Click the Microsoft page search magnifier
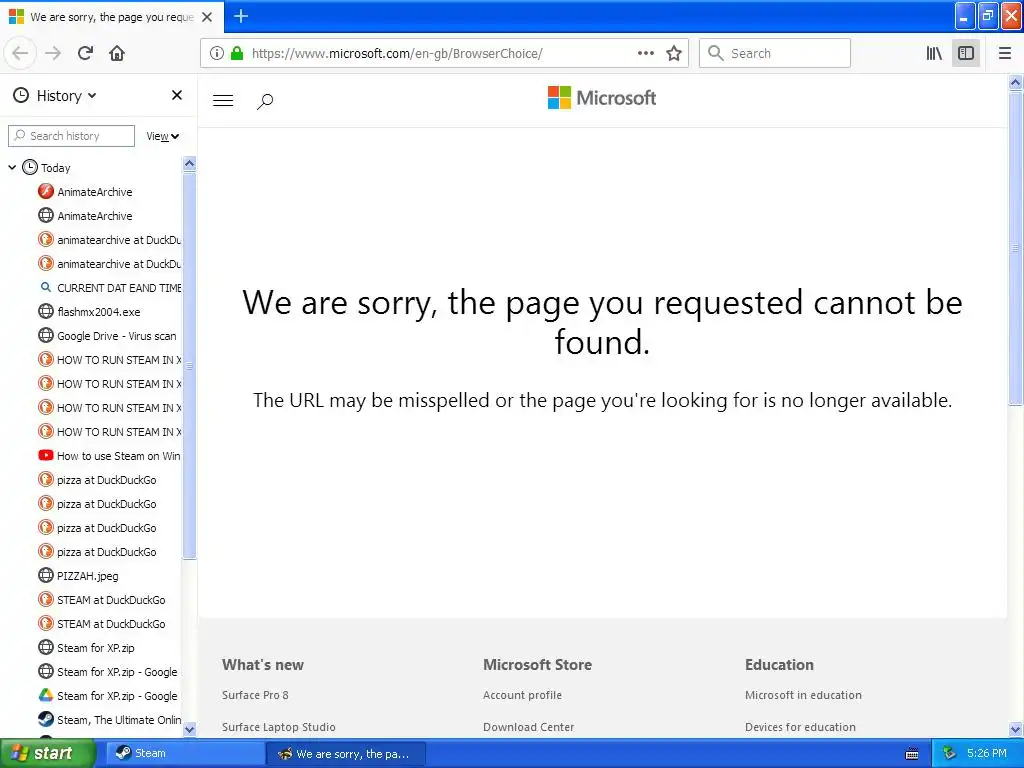Screen dimensions: 1024x768 coord(264,101)
